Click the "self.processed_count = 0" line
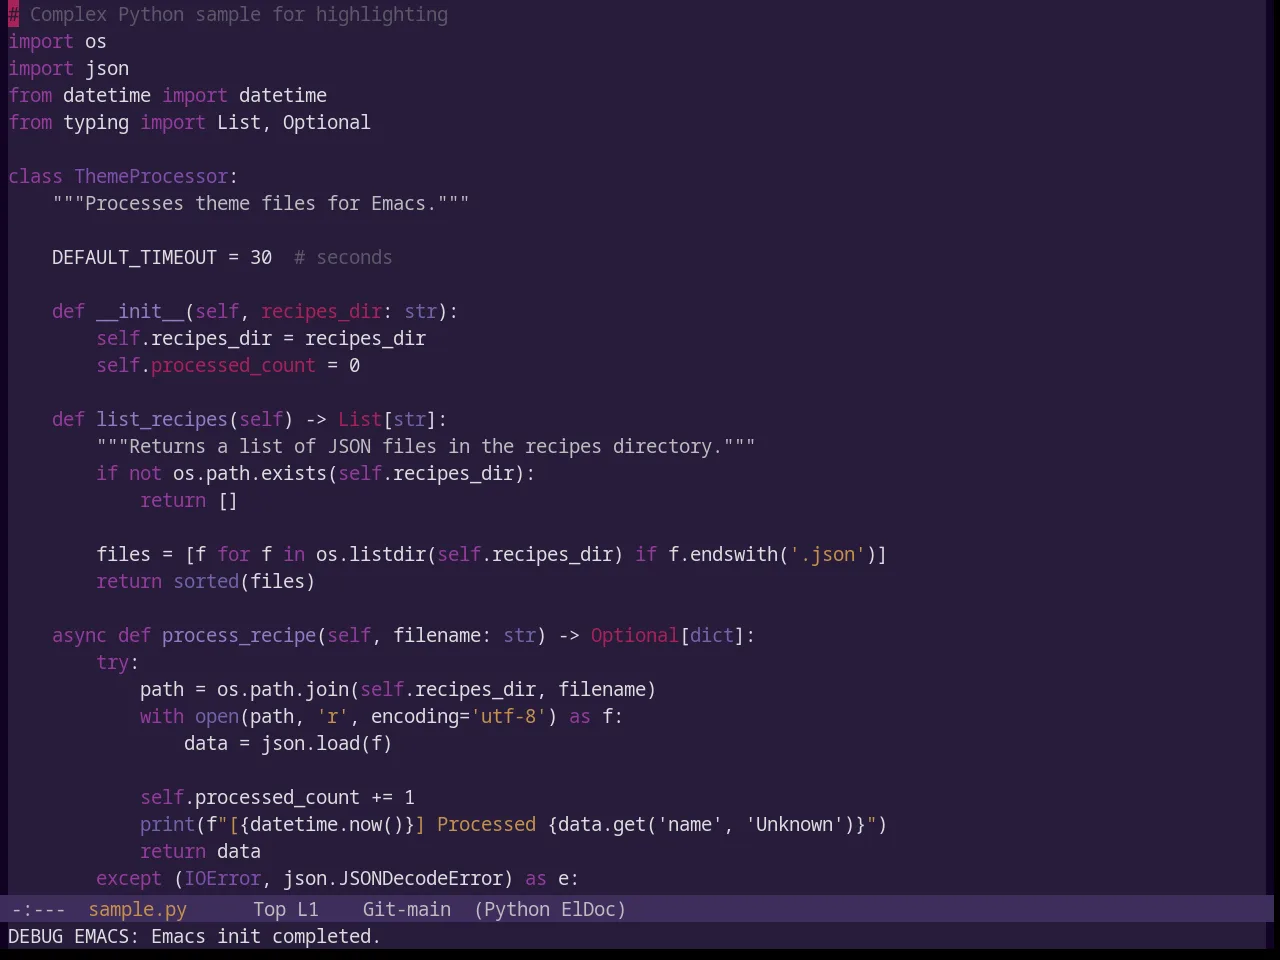Screen dimensions: 1280x960 [228, 365]
